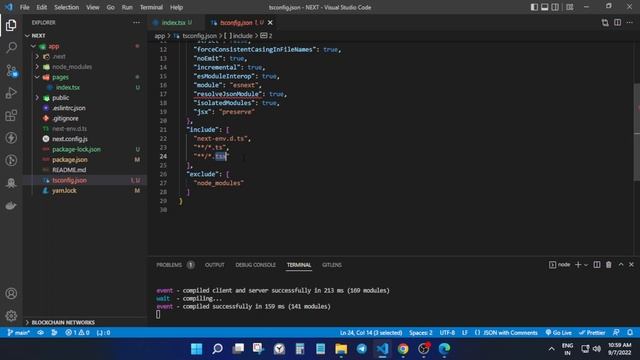Image resolution: width=640 pixels, height=360 pixels.
Task: Toggle the primary side bar layout icon
Action: [534, 7]
